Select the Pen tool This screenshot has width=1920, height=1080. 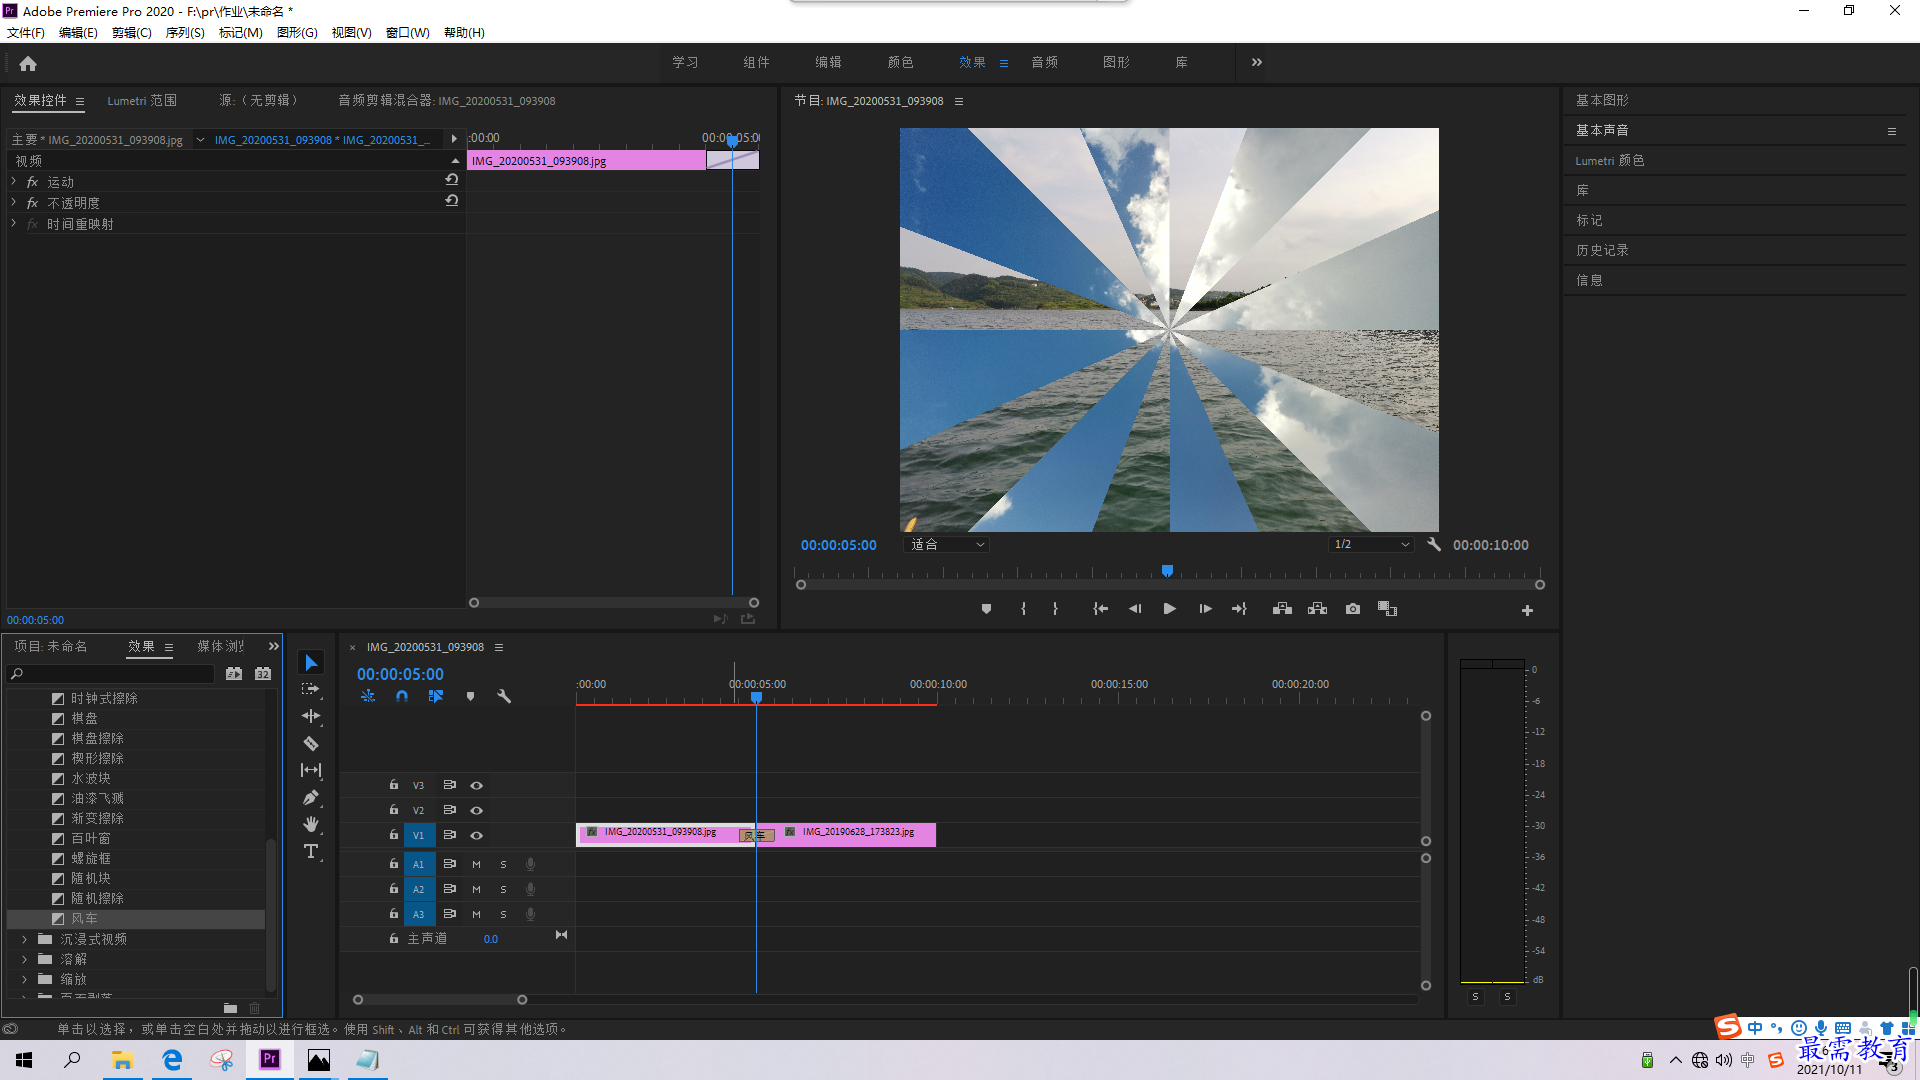tap(311, 797)
